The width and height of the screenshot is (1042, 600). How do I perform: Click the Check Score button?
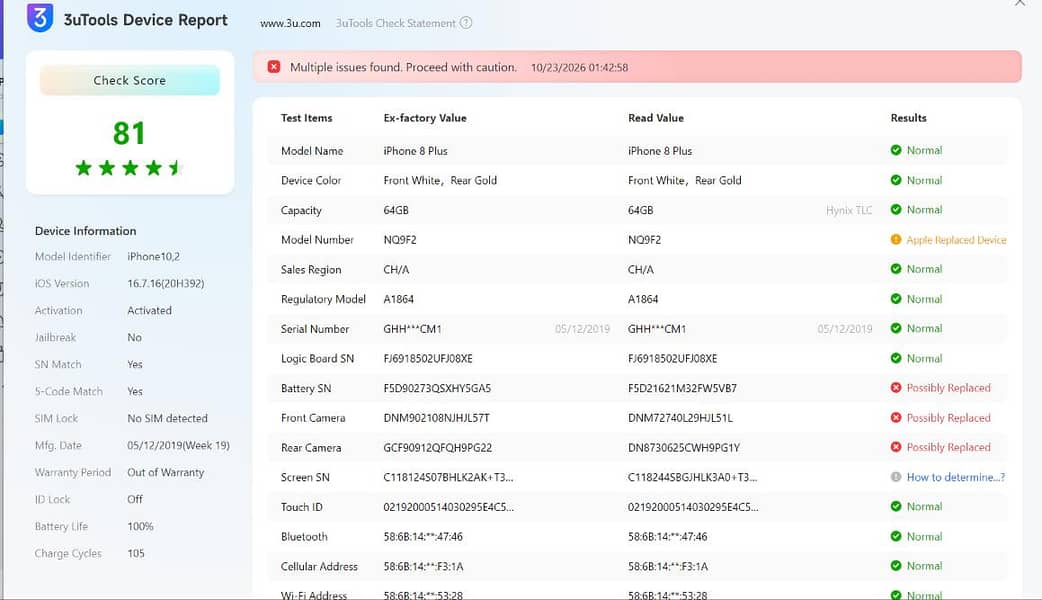click(x=130, y=80)
